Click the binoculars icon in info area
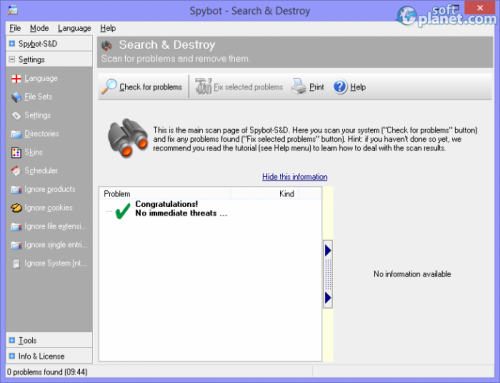Image resolution: width=500 pixels, height=383 pixels. pos(128,138)
